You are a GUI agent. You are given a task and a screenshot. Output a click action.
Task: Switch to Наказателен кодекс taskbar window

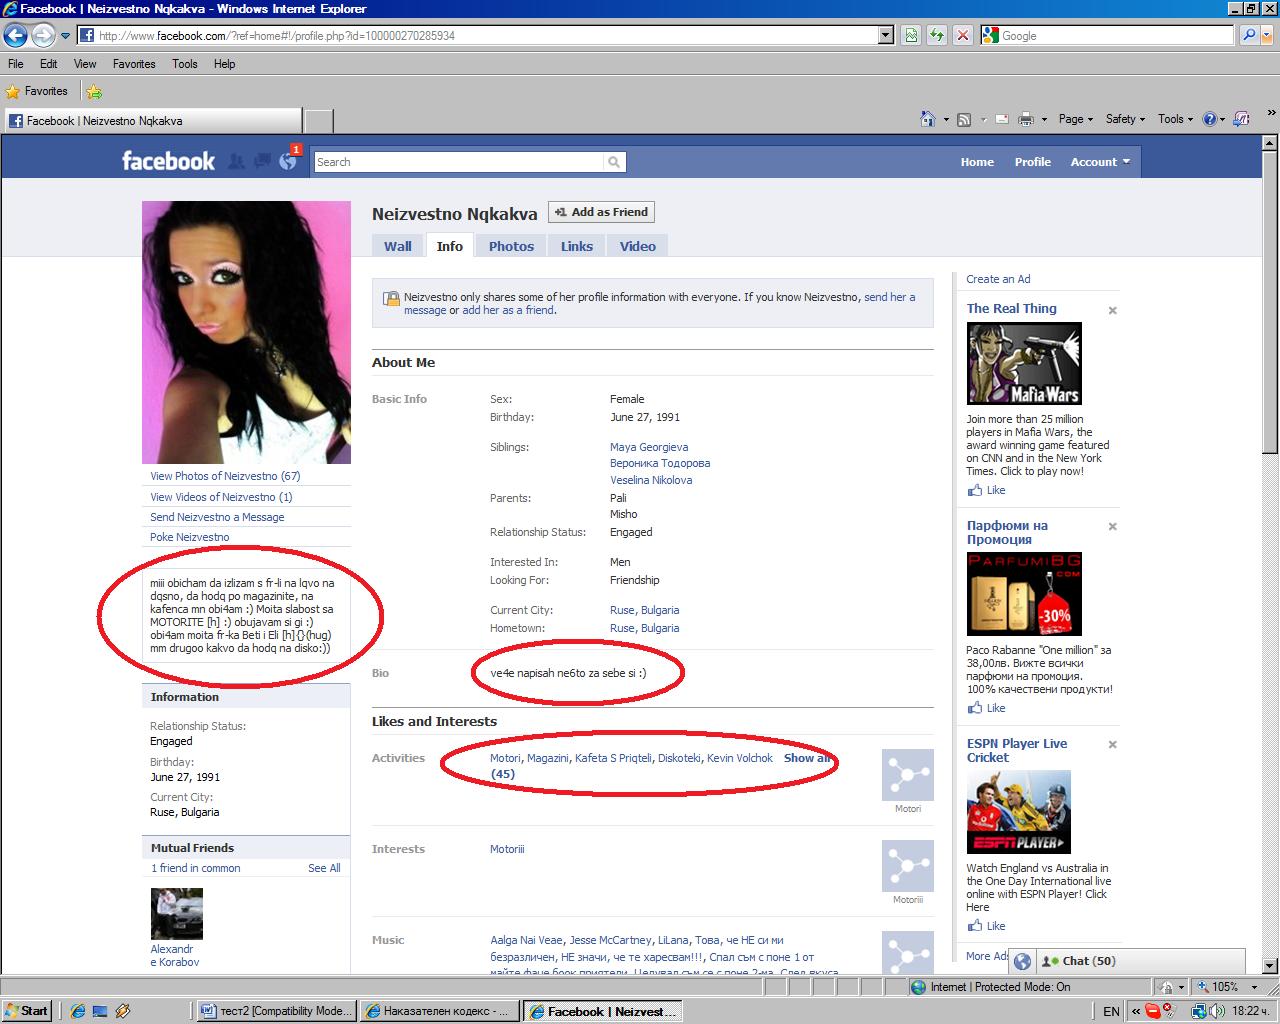(439, 1011)
